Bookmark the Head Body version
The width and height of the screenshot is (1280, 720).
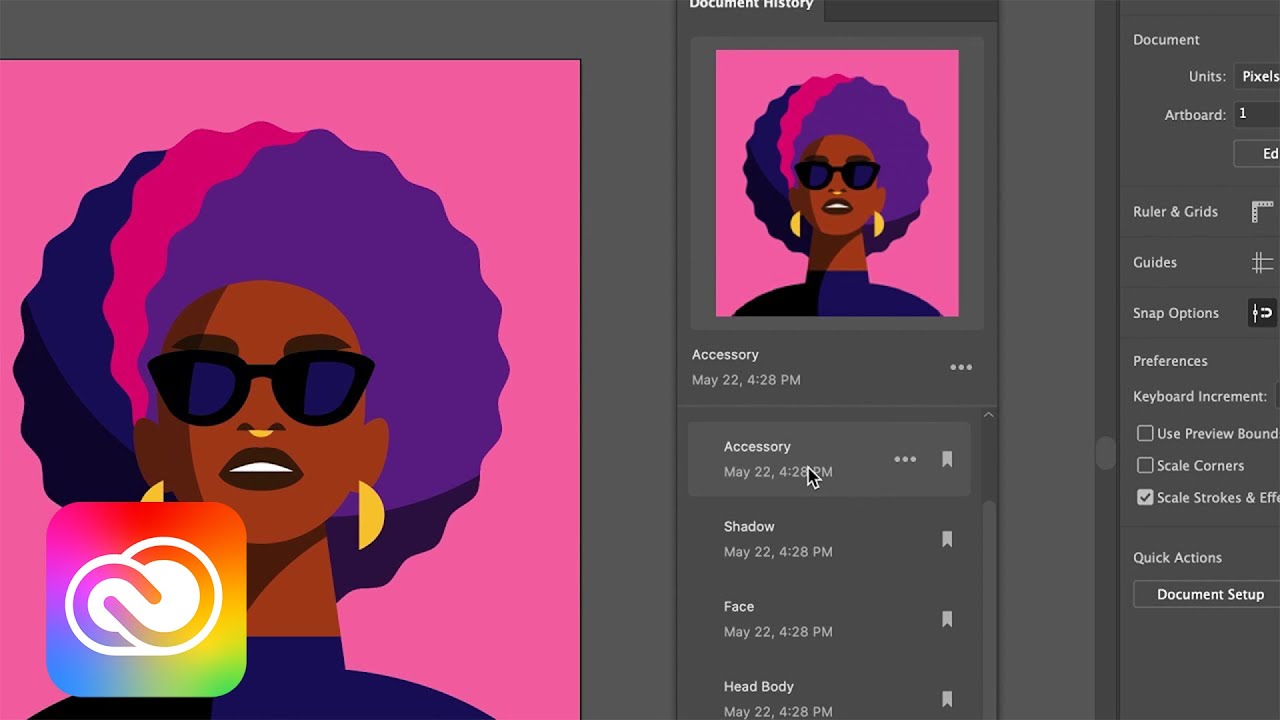947,699
